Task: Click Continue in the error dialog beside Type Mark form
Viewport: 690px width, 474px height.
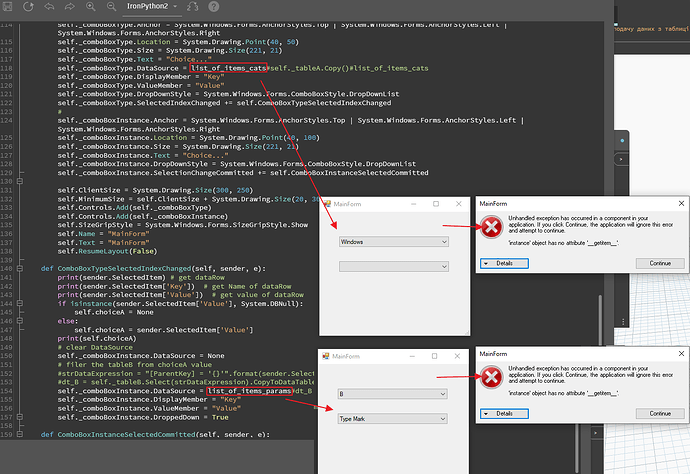Action: (x=660, y=413)
